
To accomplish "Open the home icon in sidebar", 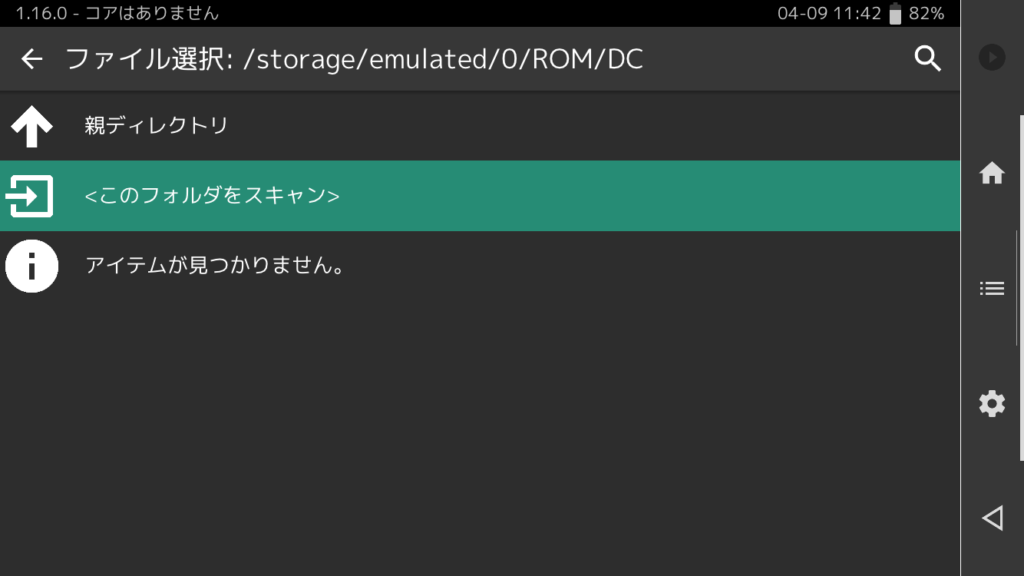I will pos(991,173).
